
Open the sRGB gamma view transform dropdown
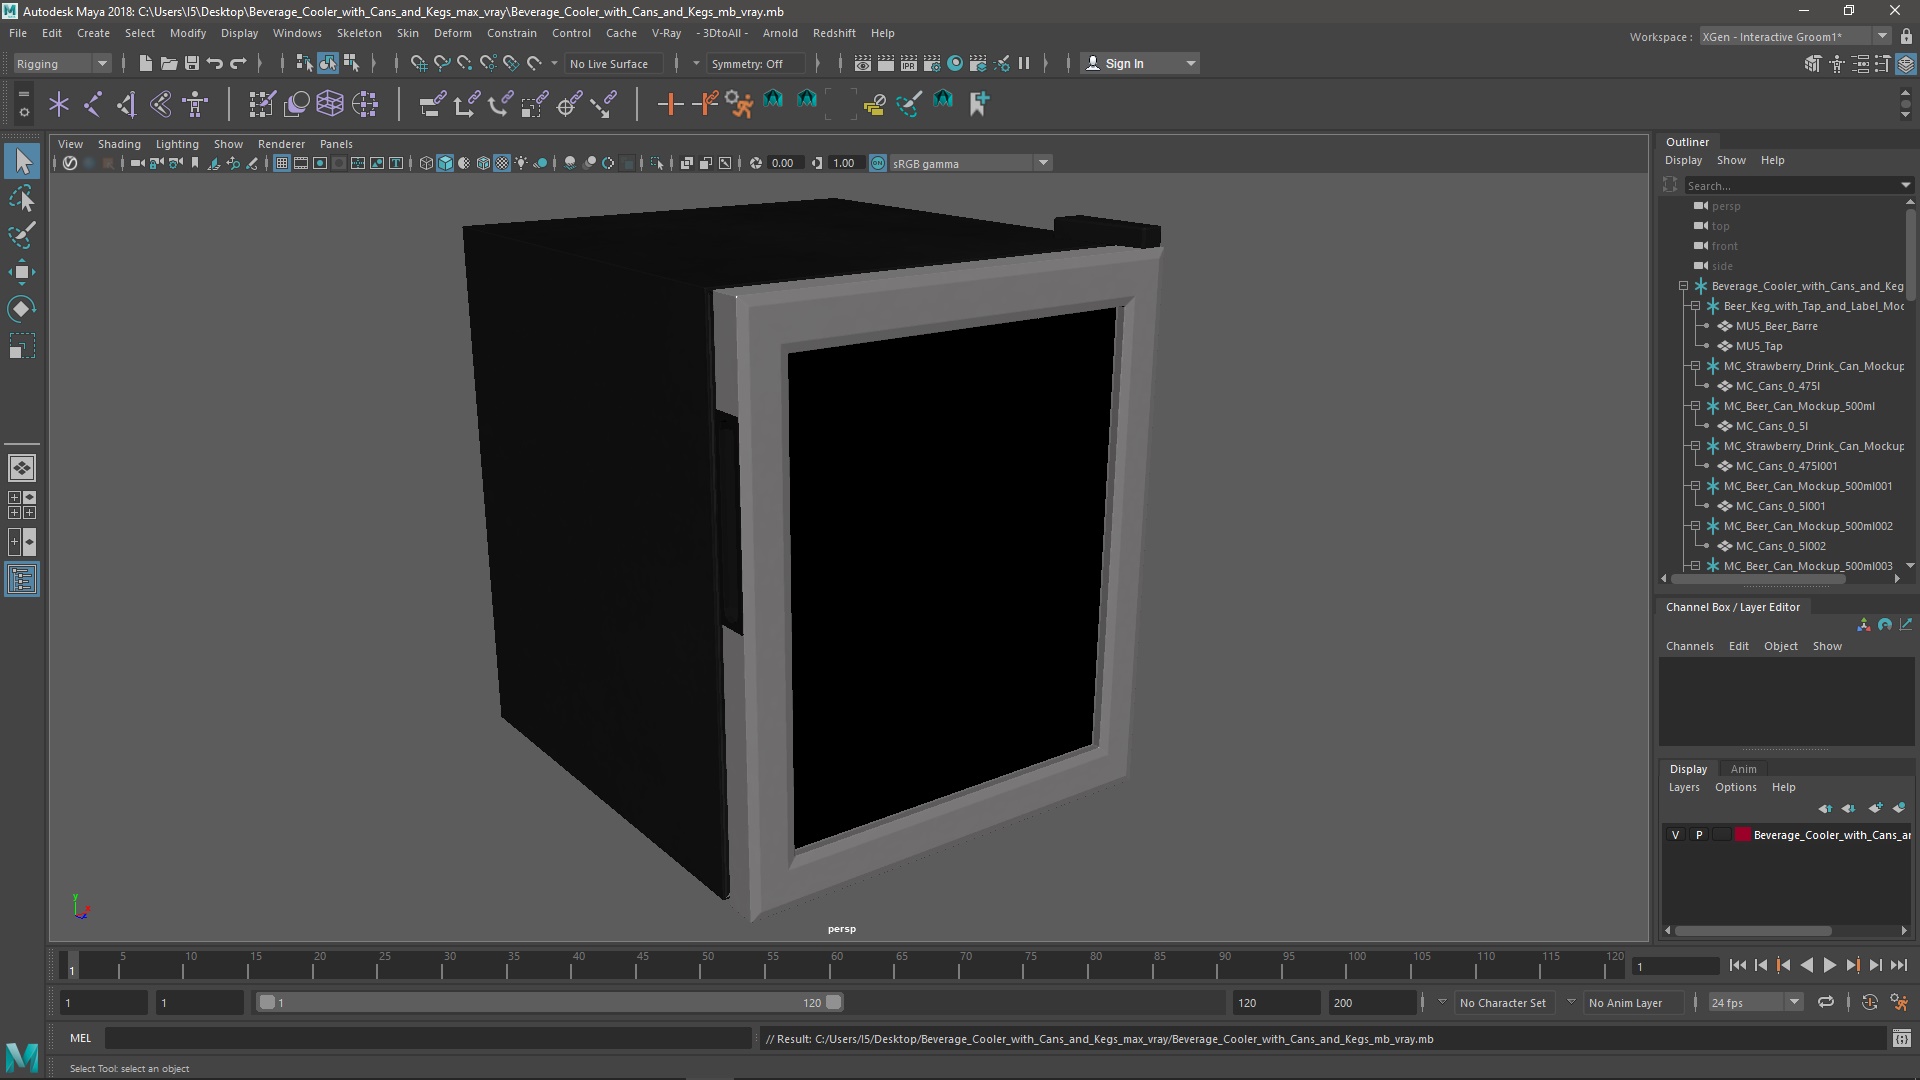969,163
